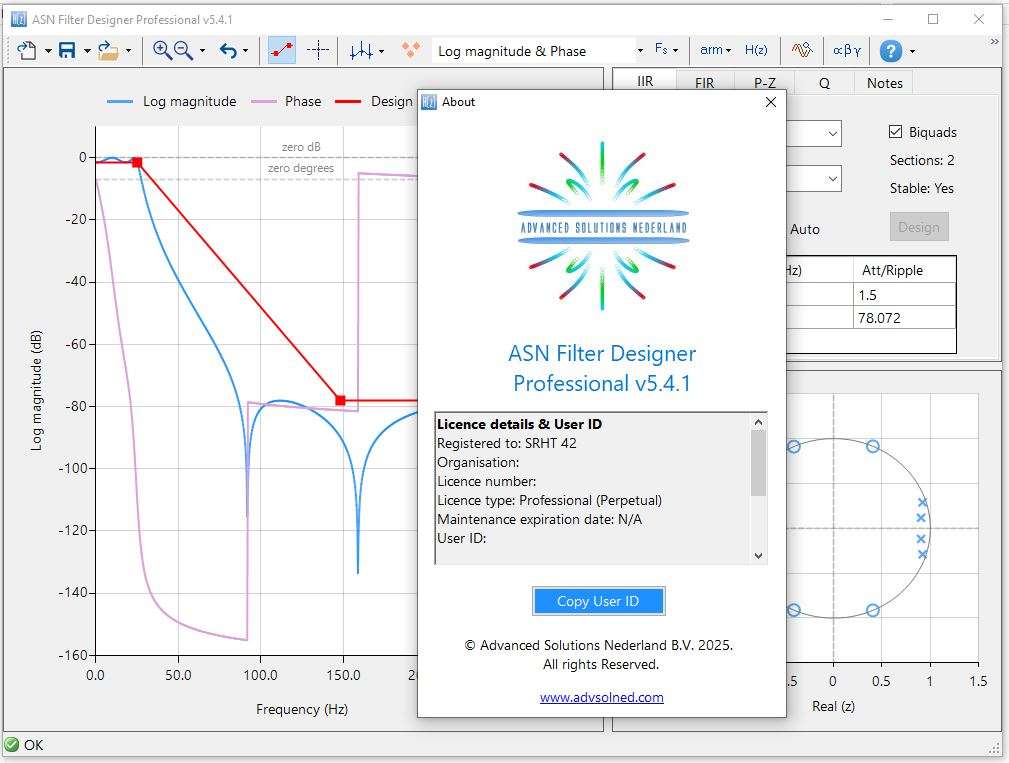Toggle the Biquads checkbox
Viewport: 1009px width, 763px height.
(896, 132)
